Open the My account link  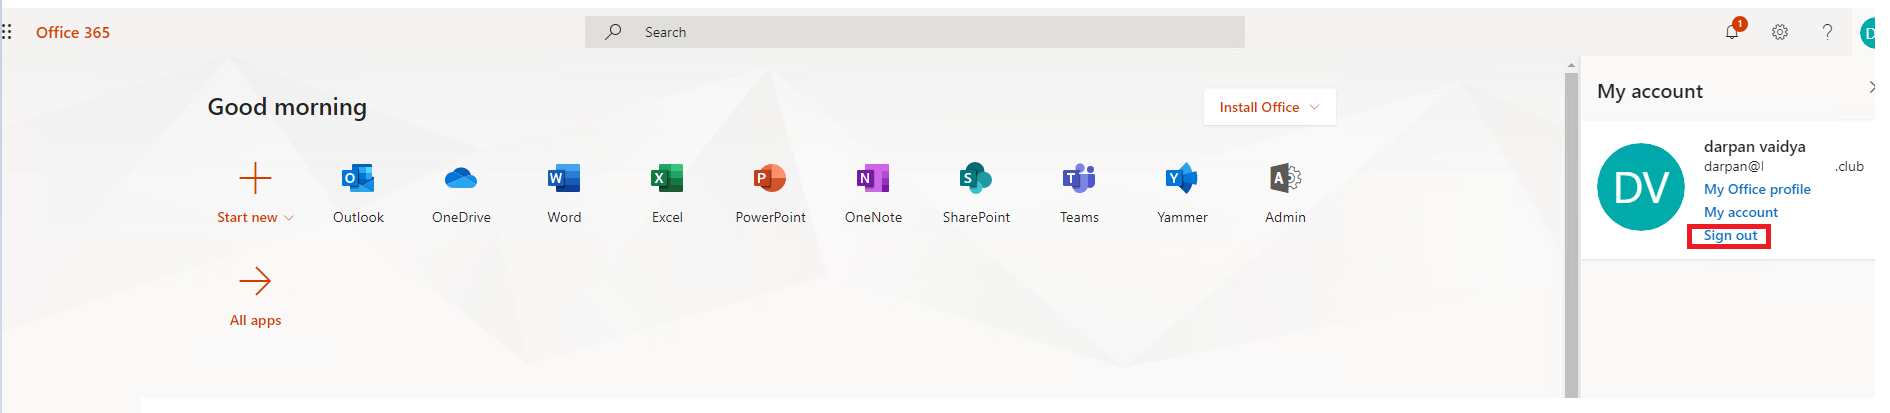[x=1740, y=212]
